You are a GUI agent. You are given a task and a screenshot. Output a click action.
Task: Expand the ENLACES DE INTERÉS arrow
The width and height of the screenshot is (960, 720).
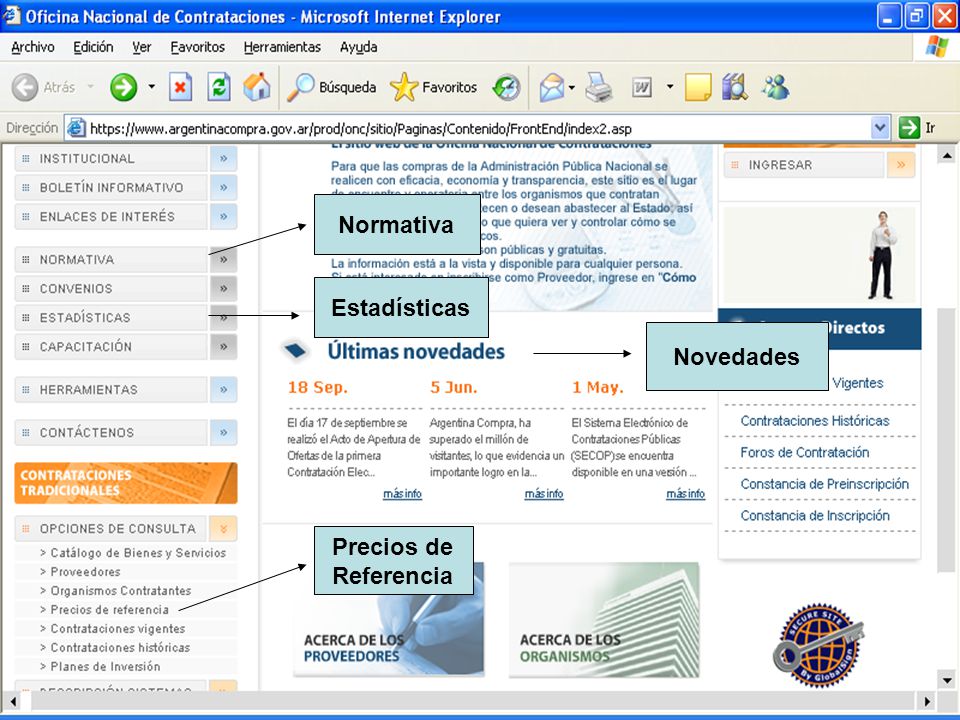point(223,217)
